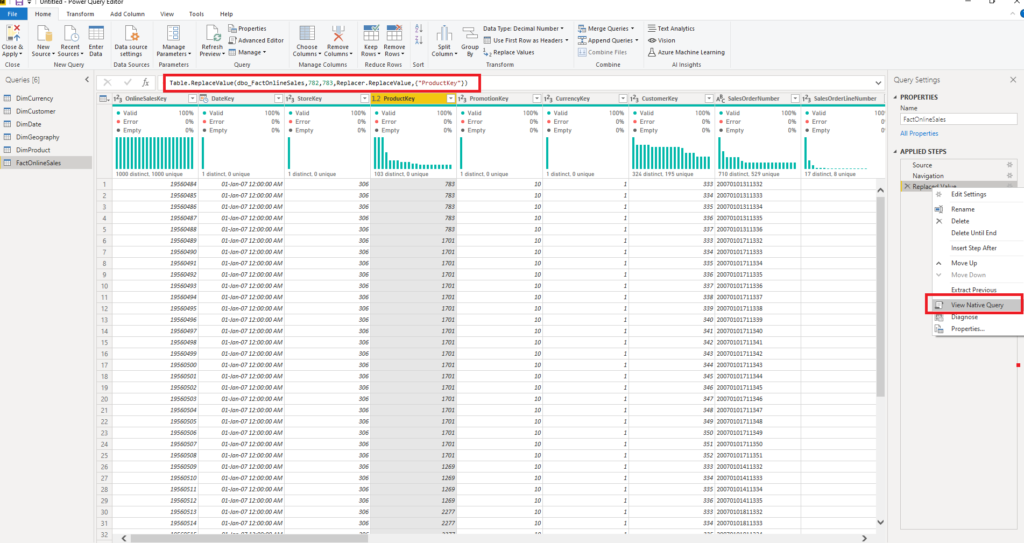The image size is (1024, 543).
Task: Collapse the Queries pane
Action: (87, 80)
